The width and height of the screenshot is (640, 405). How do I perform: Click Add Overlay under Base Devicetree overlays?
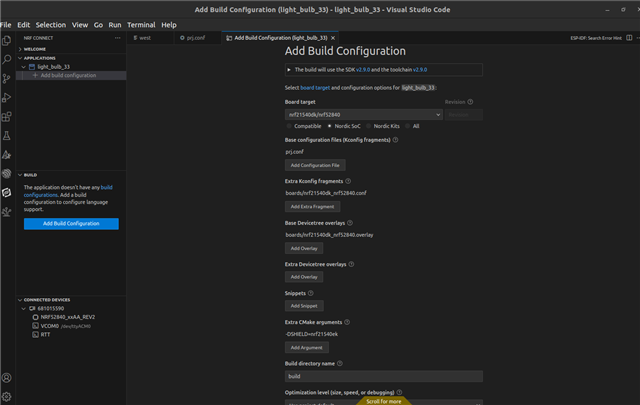(x=304, y=248)
